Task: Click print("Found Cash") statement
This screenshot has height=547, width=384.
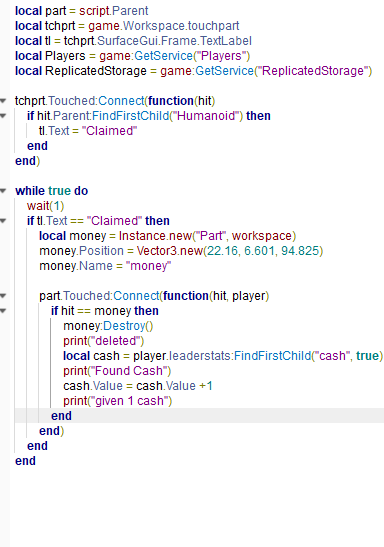Action: pos(117,371)
